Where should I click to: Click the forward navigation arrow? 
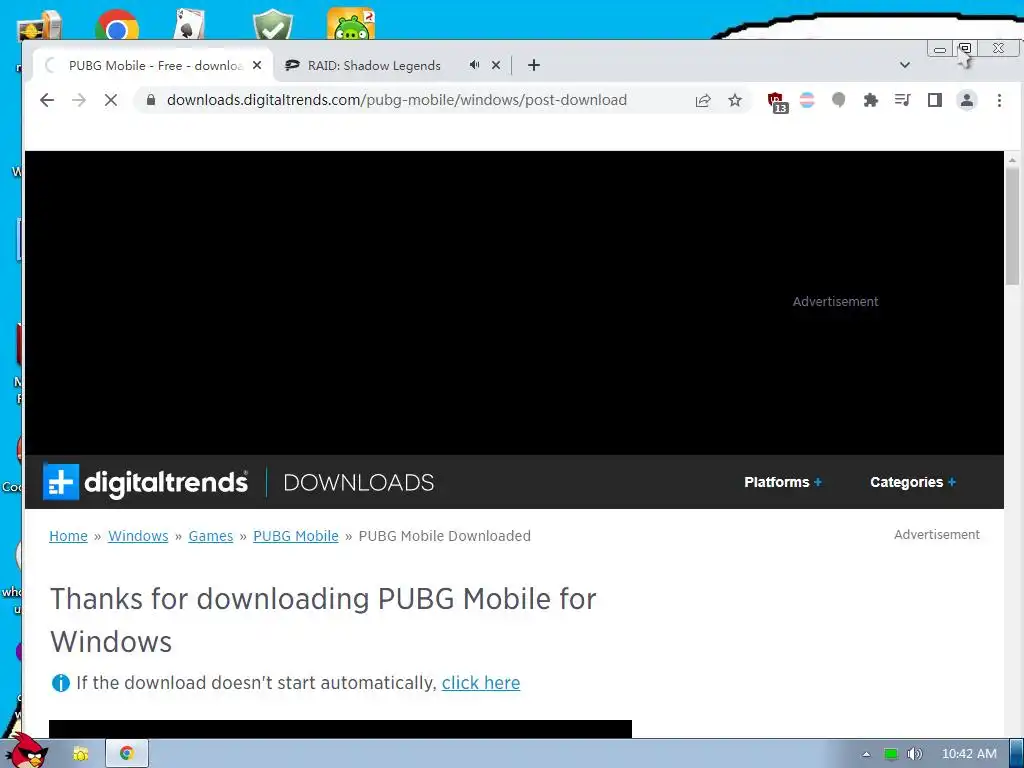pos(79,100)
